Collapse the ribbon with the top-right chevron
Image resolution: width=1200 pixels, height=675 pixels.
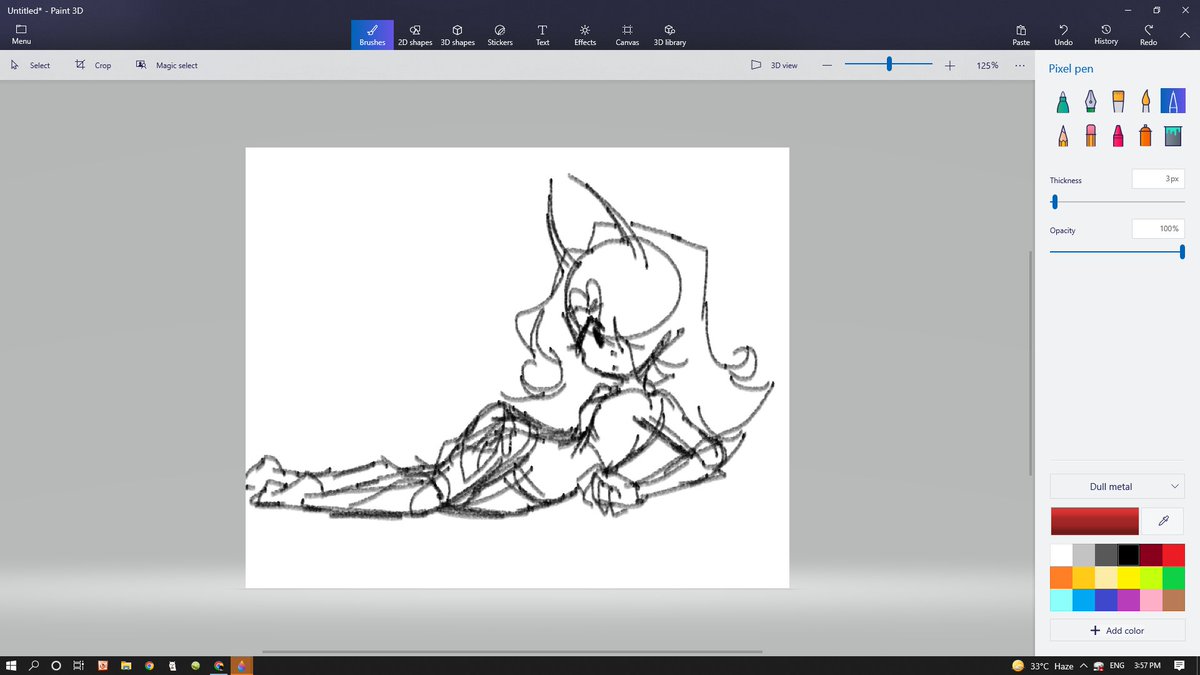pos(1185,34)
